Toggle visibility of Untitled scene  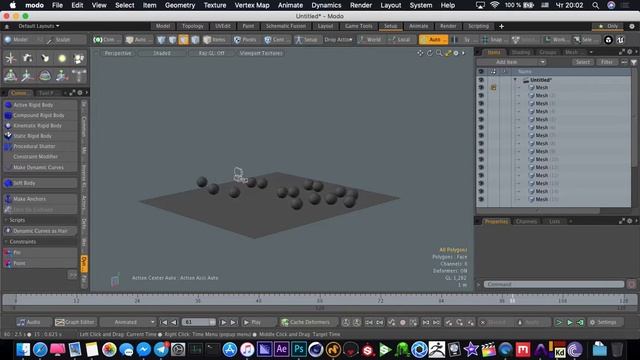[481, 80]
